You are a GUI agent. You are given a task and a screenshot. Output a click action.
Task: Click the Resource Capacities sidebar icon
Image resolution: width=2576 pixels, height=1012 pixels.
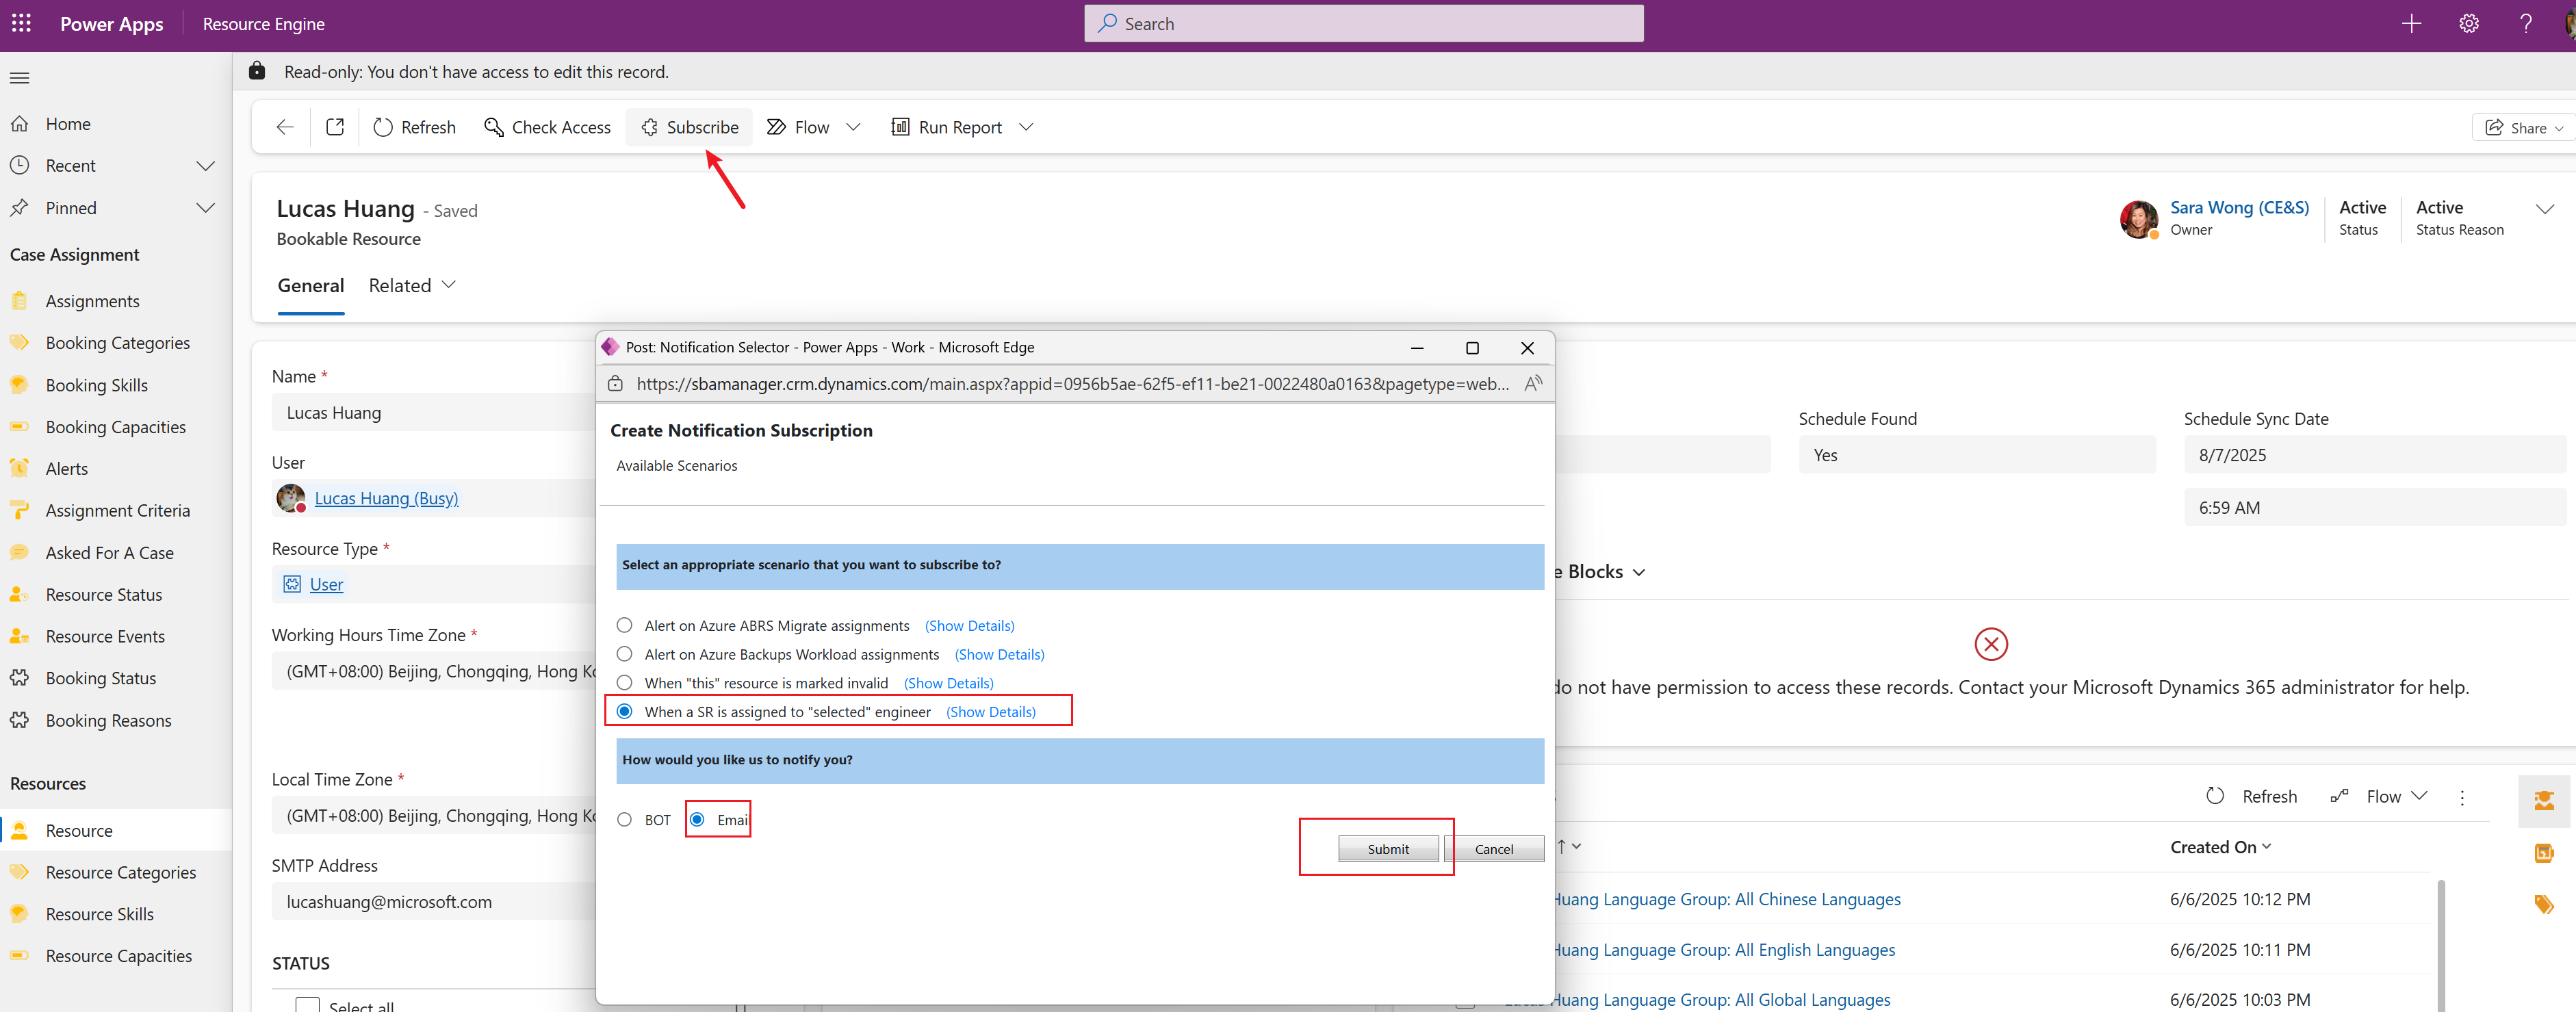click(19, 957)
